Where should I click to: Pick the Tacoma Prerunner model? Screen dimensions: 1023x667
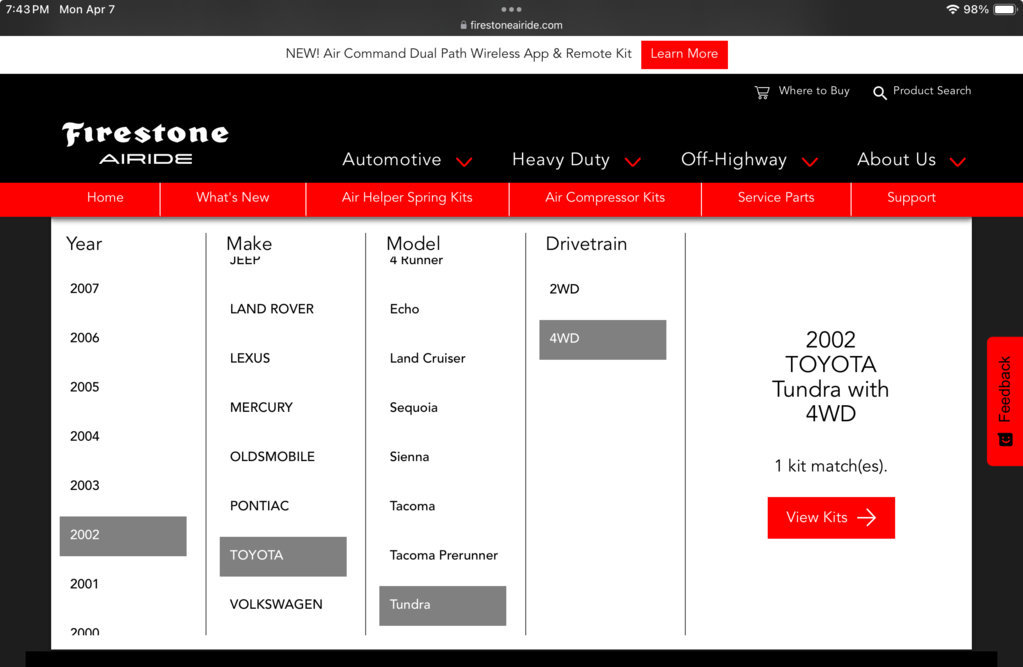[x=442, y=555]
